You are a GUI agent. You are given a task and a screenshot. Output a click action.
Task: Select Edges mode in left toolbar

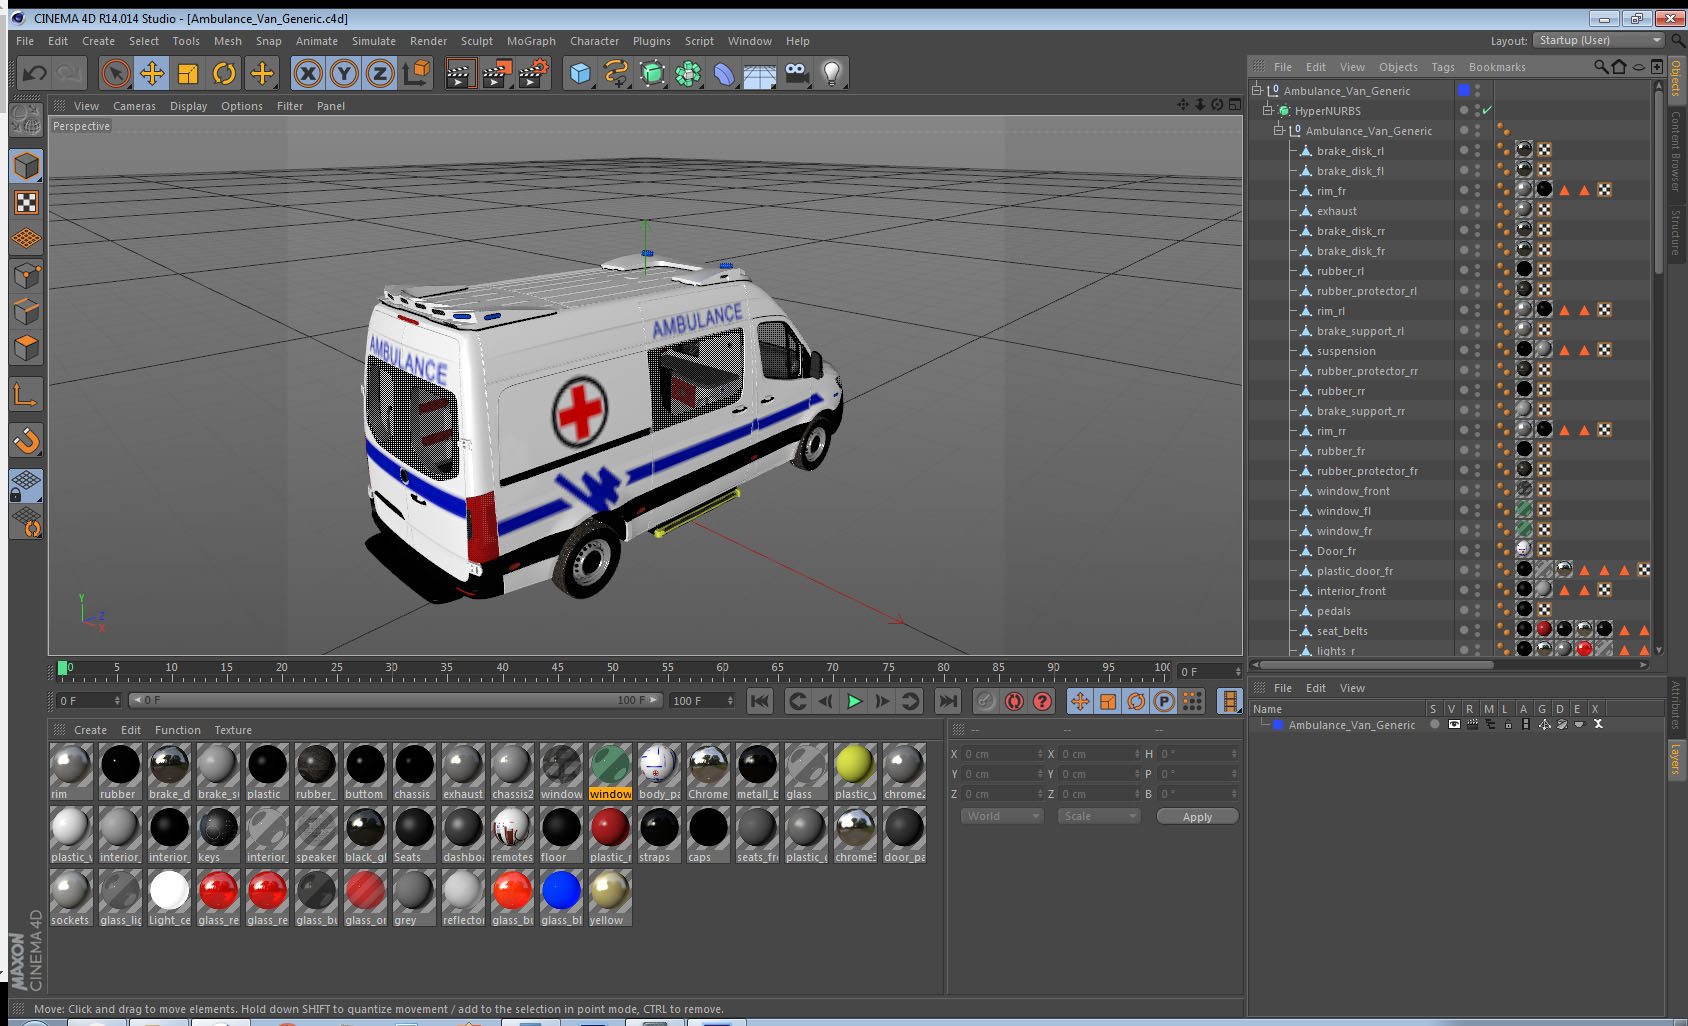pos(26,311)
